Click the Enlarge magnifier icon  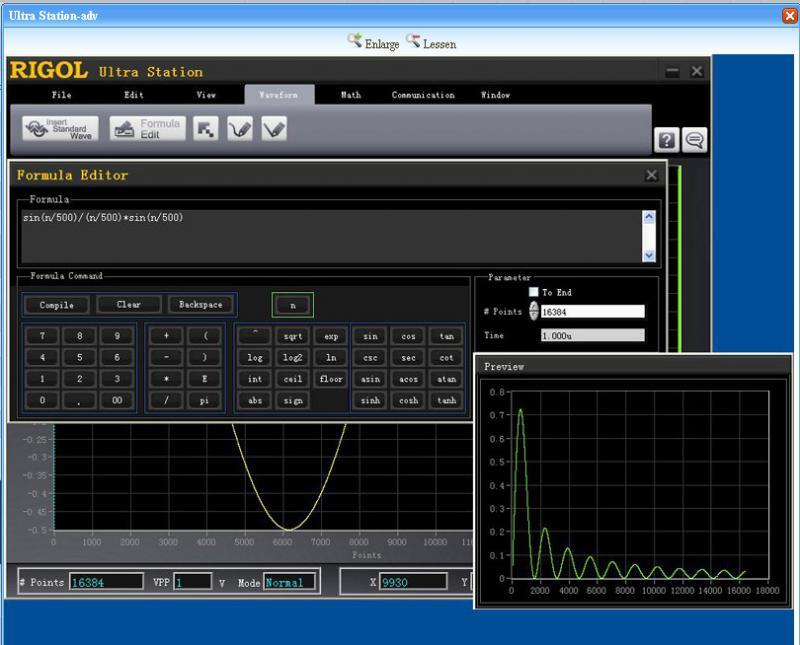tap(355, 41)
